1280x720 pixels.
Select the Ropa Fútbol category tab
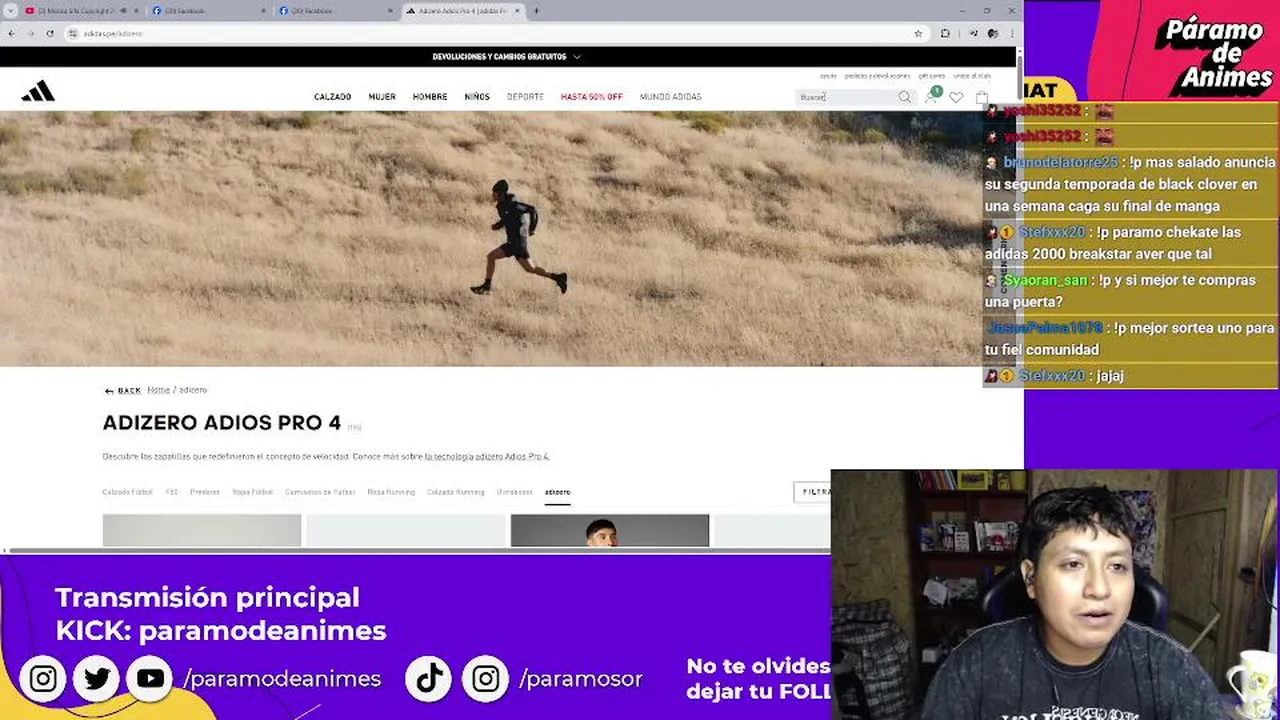[x=252, y=492]
